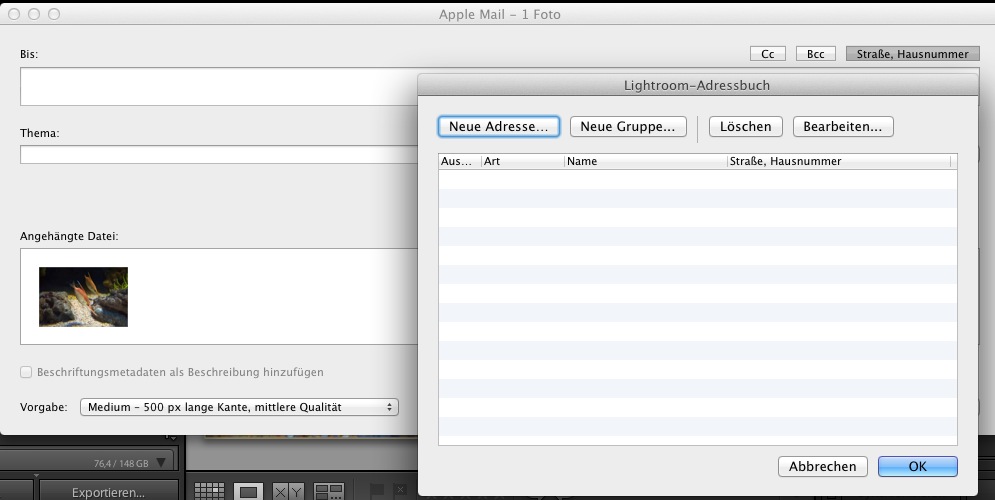Confirm the address book with OK

(918, 466)
